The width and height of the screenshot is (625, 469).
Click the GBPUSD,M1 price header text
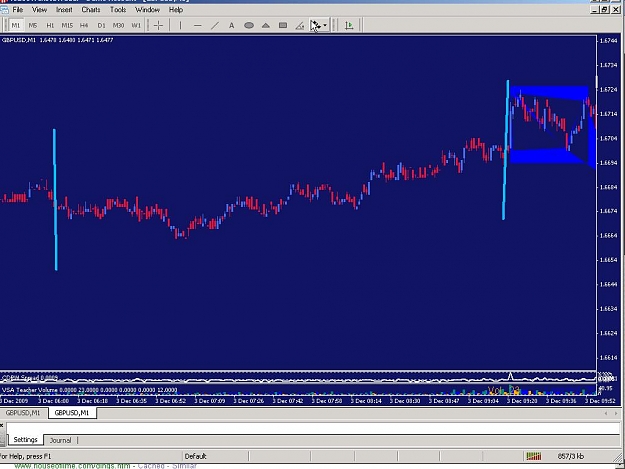pyautogui.click(x=57, y=40)
